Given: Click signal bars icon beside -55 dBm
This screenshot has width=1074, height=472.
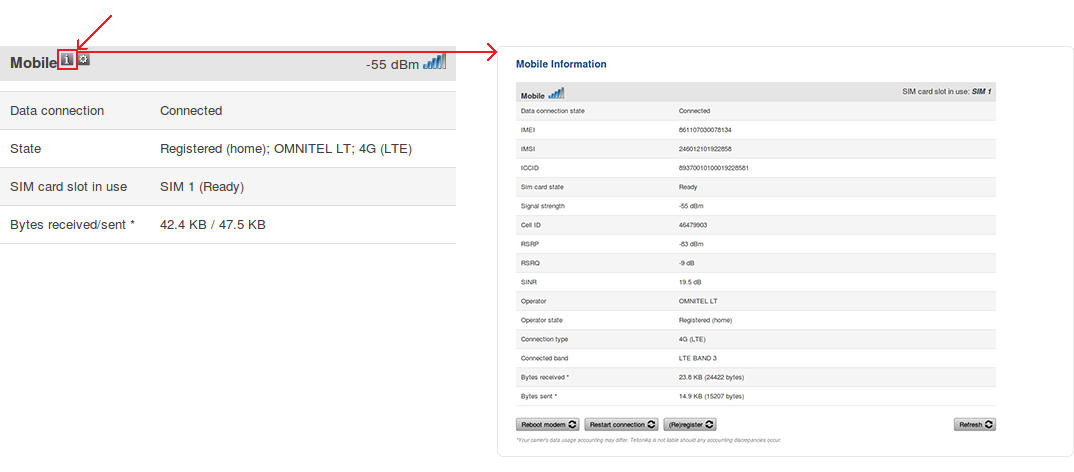Looking at the screenshot, I should click(x=434, y=62).
